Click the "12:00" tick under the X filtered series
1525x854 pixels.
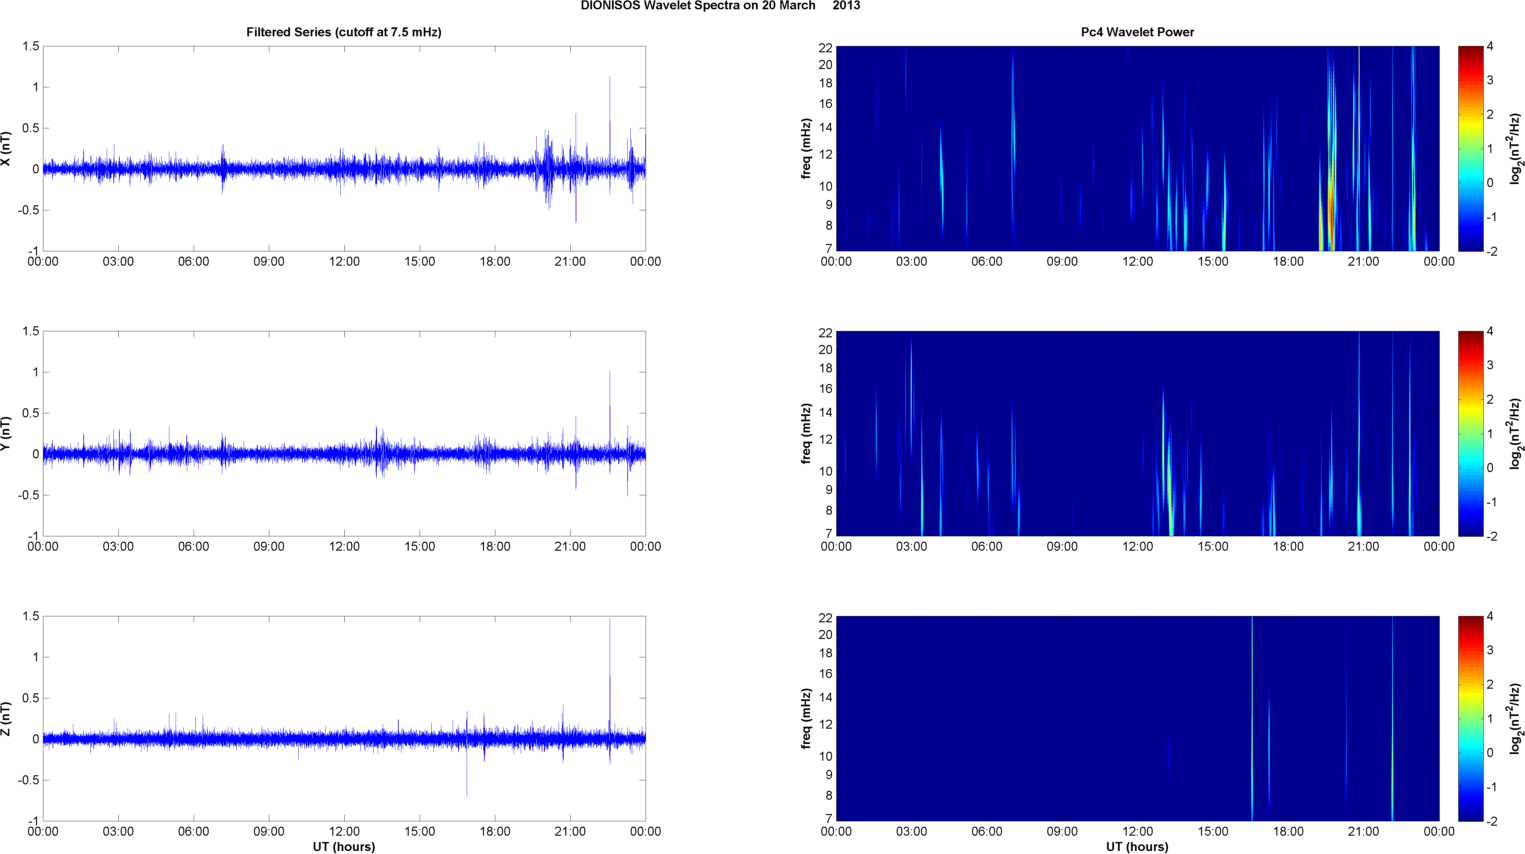point(344,262)
